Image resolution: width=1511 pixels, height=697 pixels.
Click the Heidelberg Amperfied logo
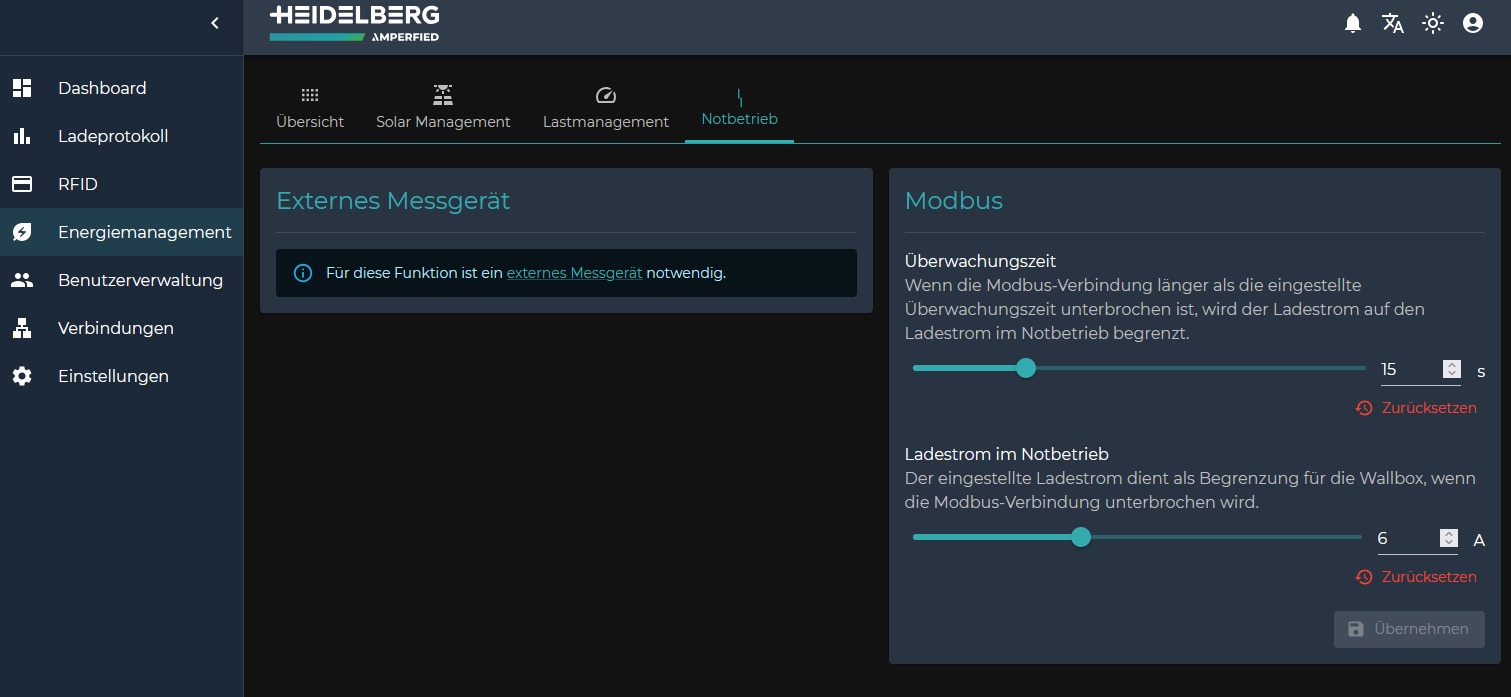(x=354, y=24)
